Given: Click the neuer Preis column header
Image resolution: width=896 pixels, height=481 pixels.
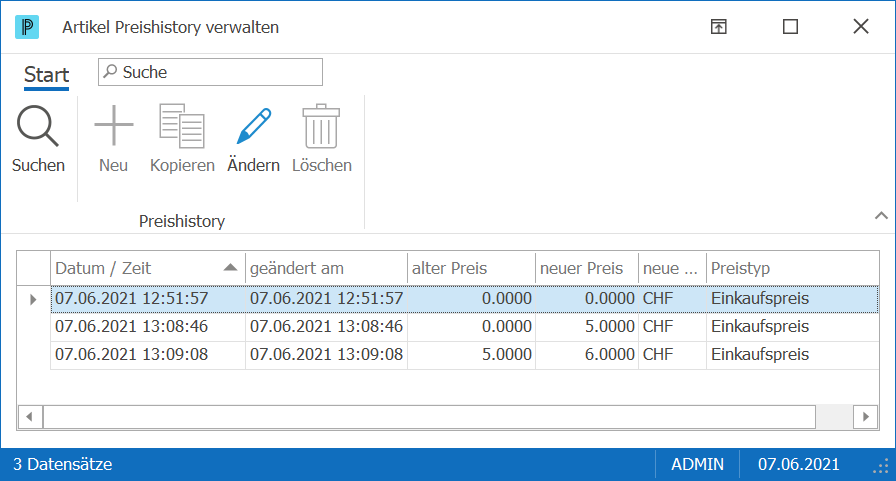Looking at the screenshot, I should click(587, 268).
